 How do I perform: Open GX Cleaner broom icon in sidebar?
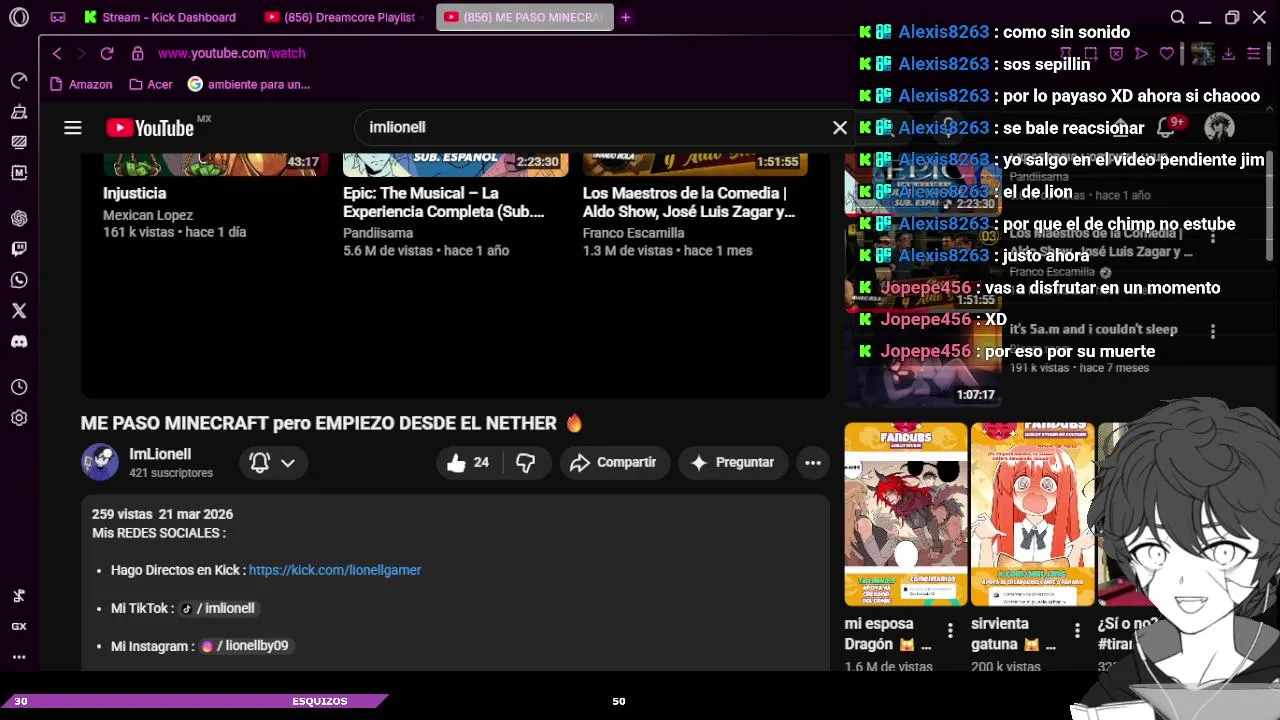pos(19,111)
